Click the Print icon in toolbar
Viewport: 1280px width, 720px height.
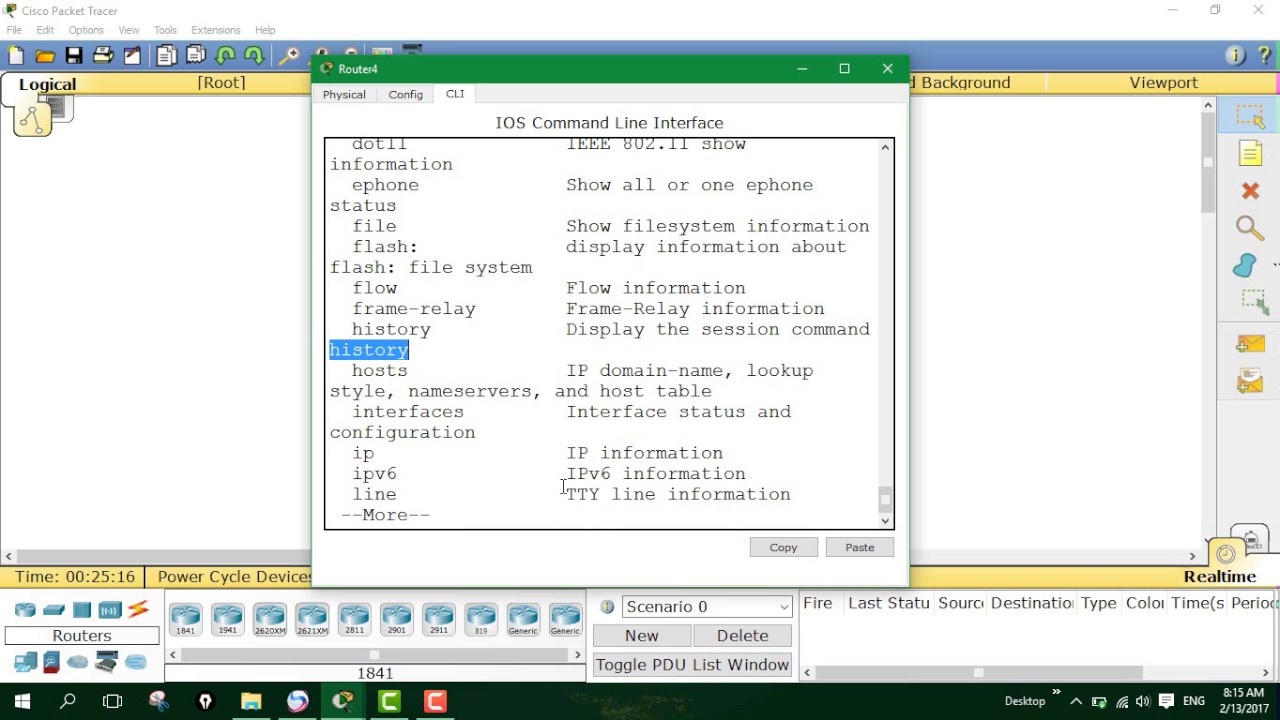pos(103,56)
